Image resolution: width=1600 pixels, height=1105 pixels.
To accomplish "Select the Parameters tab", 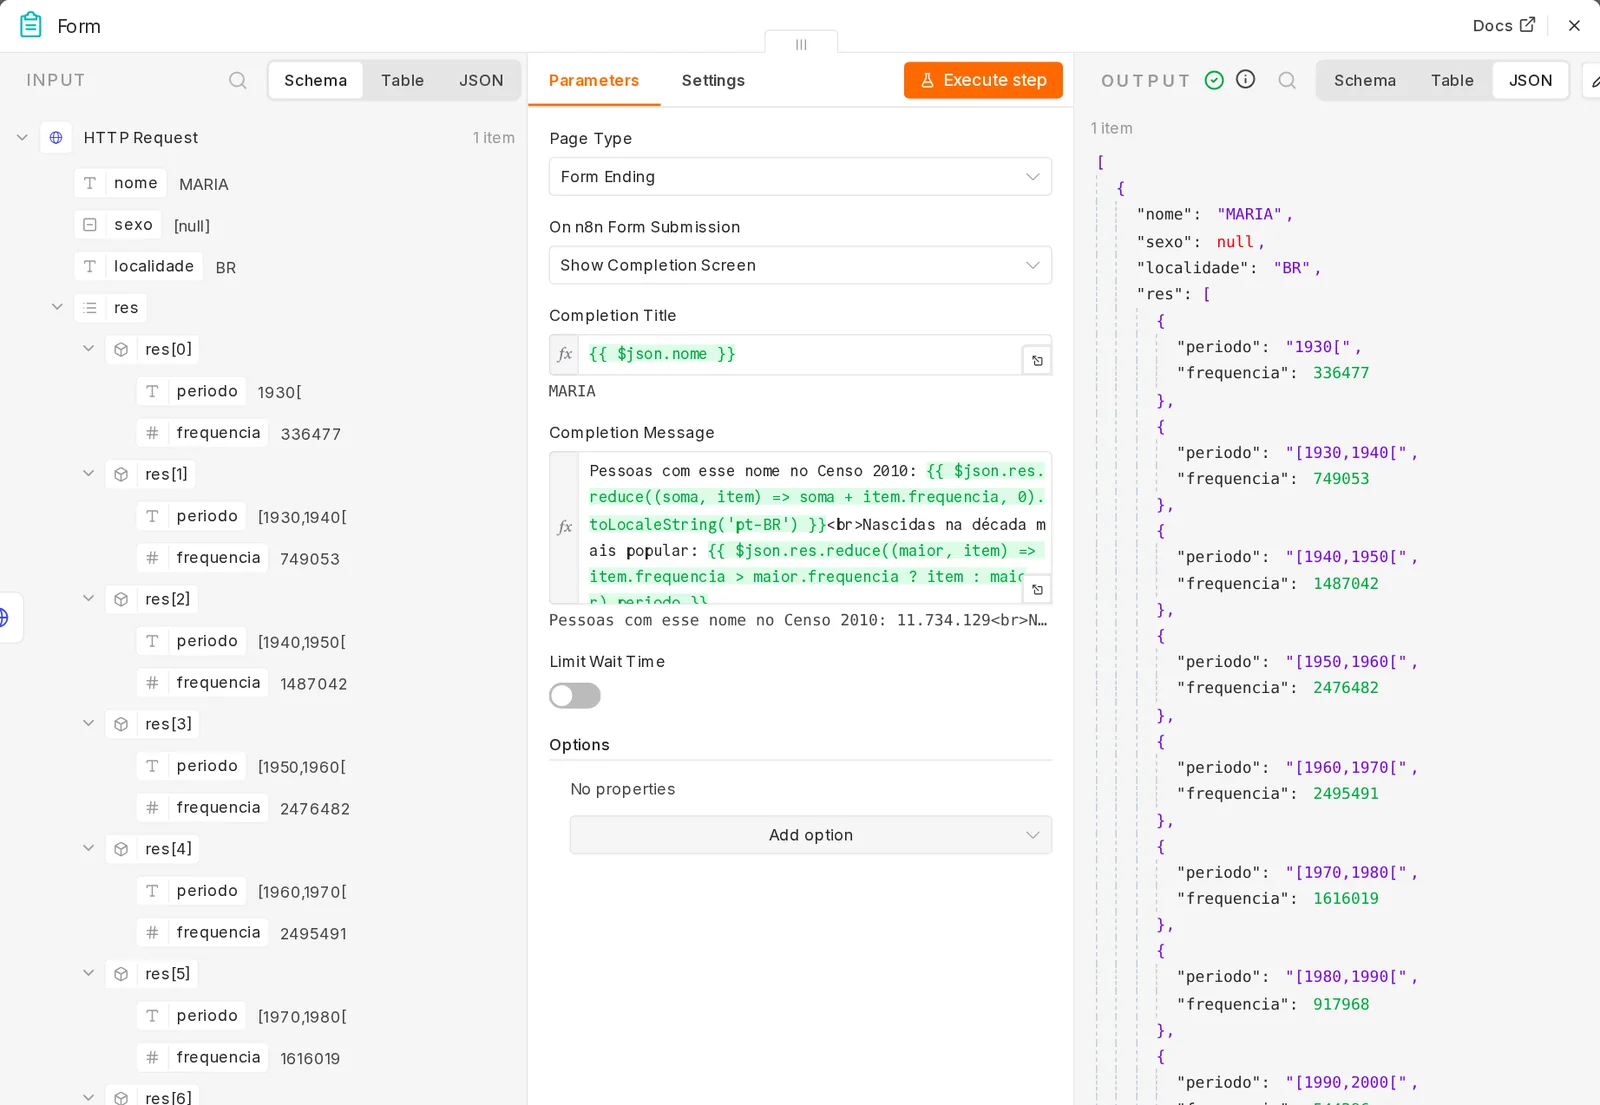I will (x=594, y=80).
